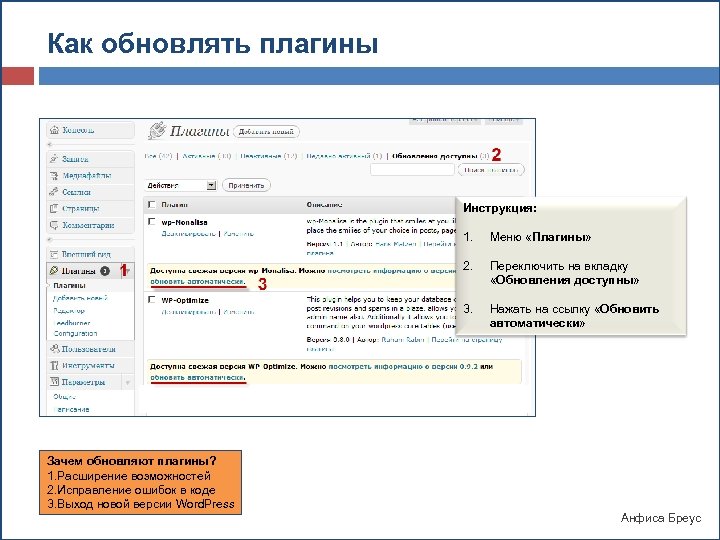Click Деактивировать under wp-Monalisa

[188, 234]
